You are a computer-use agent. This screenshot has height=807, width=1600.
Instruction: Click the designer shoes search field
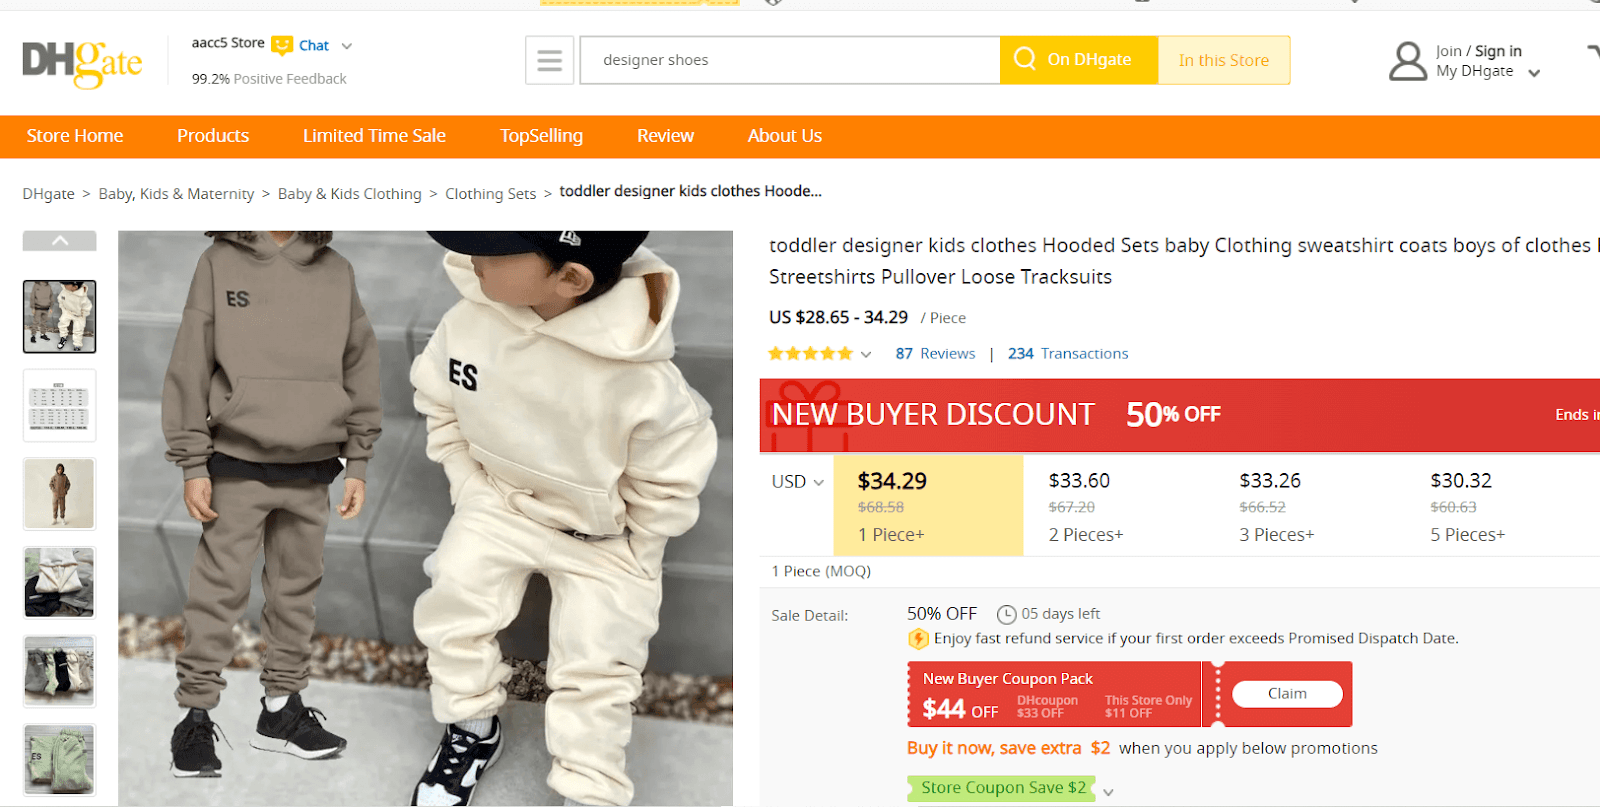coord(790,60)
